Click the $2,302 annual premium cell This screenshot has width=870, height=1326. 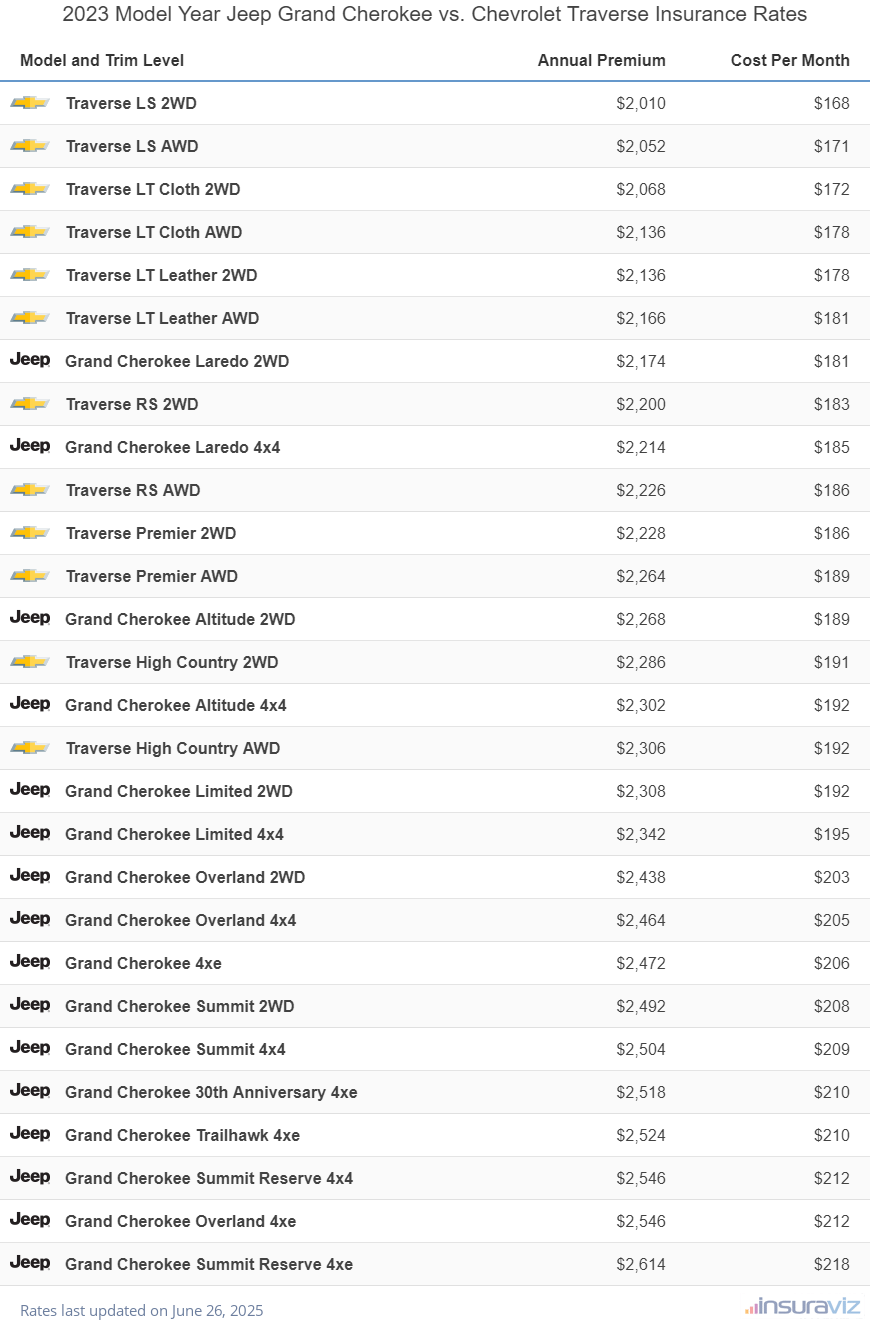pyautogui.click(x=641, y=705)
